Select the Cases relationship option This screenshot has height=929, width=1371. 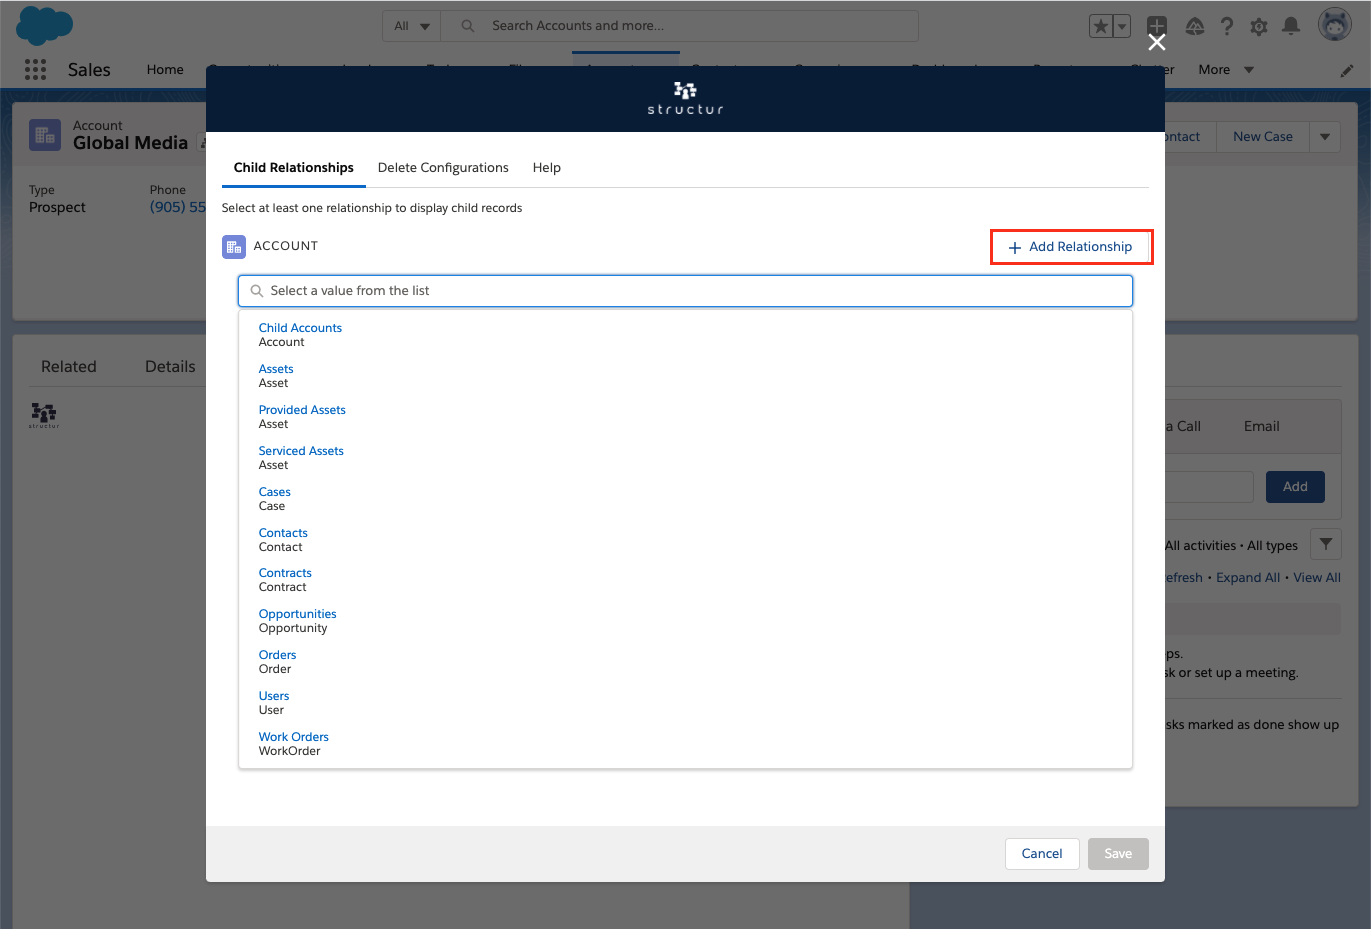pos(685,499)
